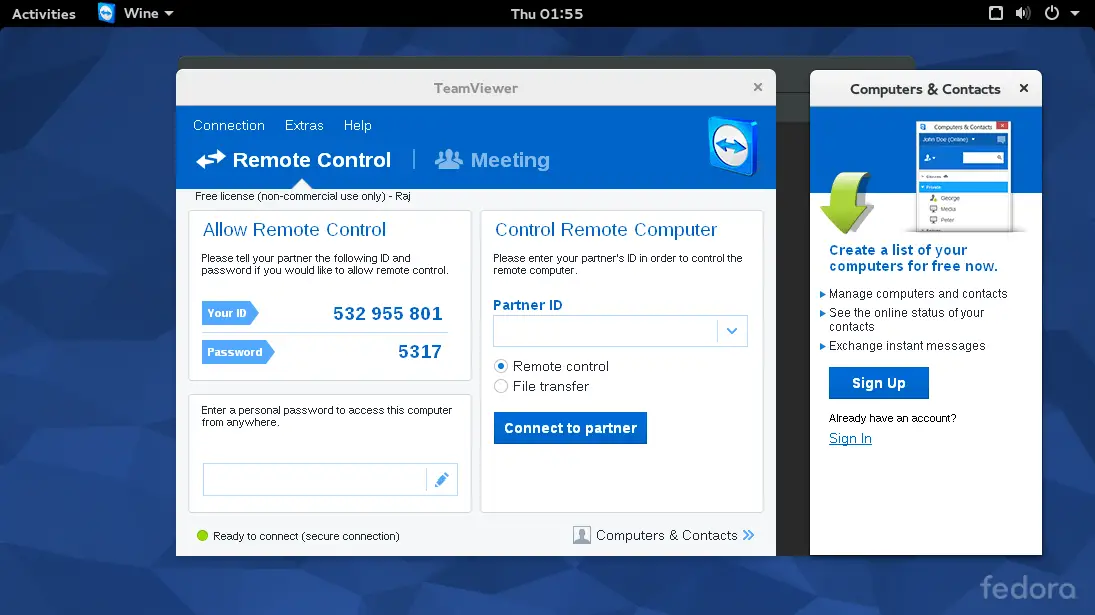
Task: Open the Help menu
Action: coord(358,126)
